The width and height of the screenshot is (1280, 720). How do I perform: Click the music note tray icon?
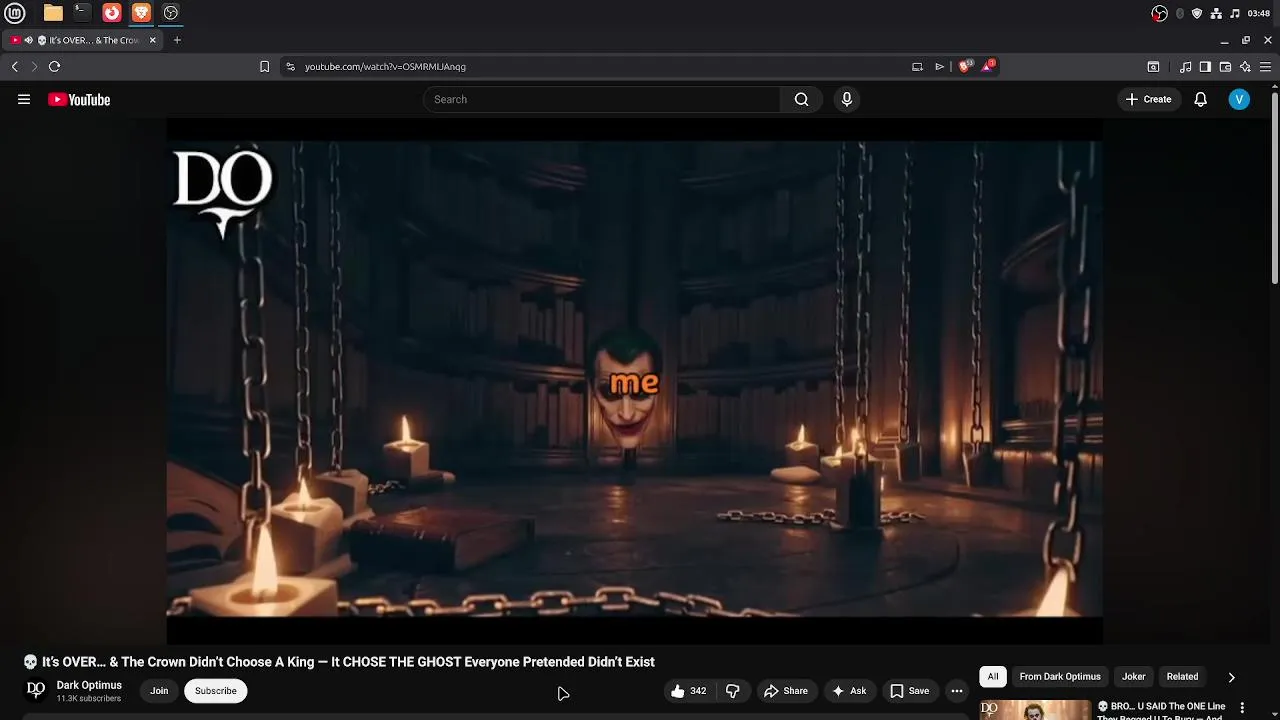(x=1235, y=13)
